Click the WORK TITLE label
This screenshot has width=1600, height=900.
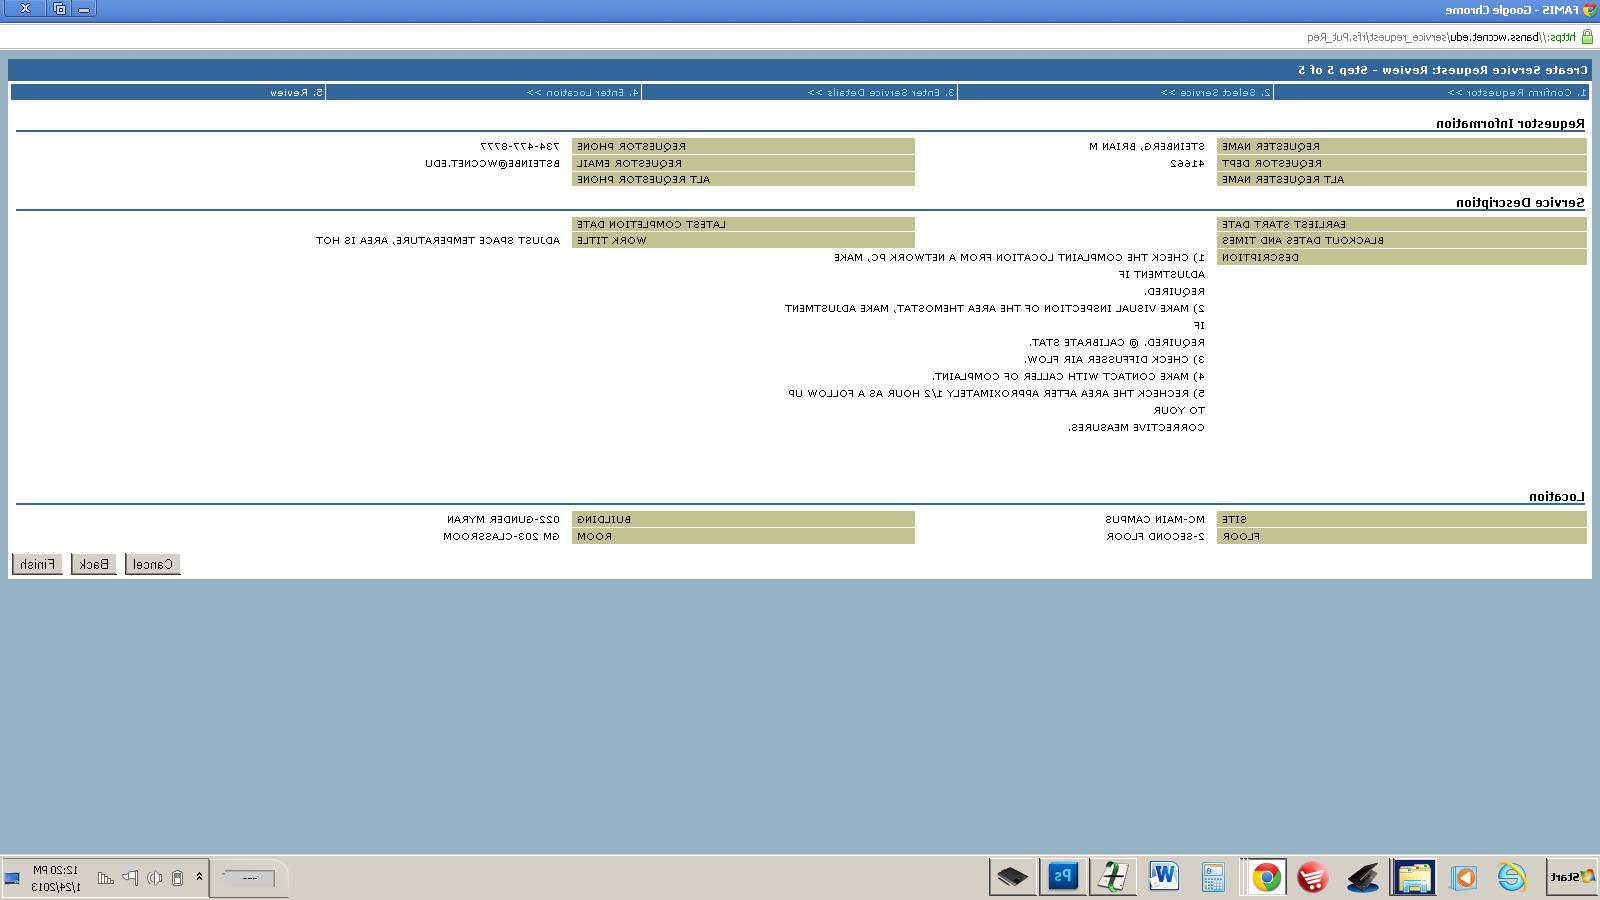click(x=611, y=240)
